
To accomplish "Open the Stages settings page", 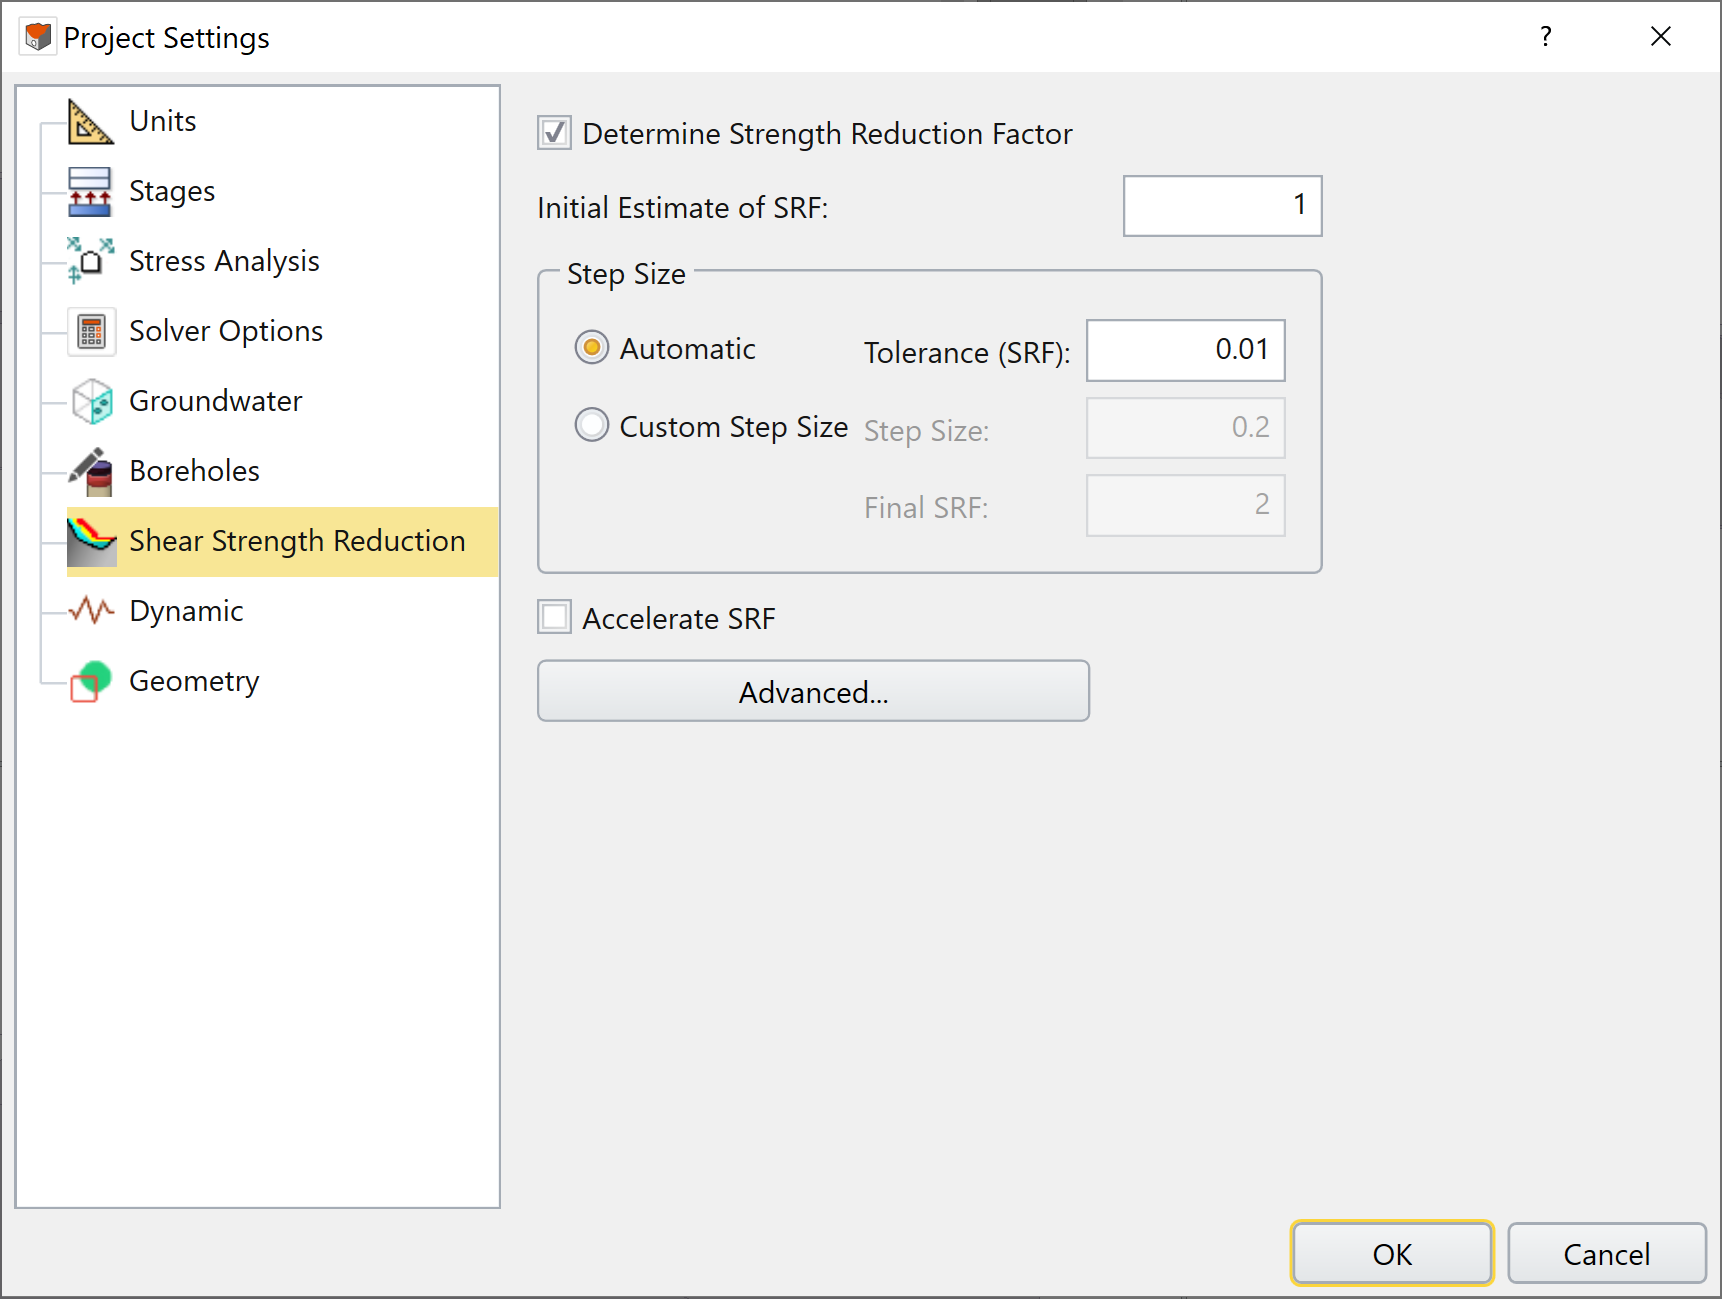I will pos(172,191).
